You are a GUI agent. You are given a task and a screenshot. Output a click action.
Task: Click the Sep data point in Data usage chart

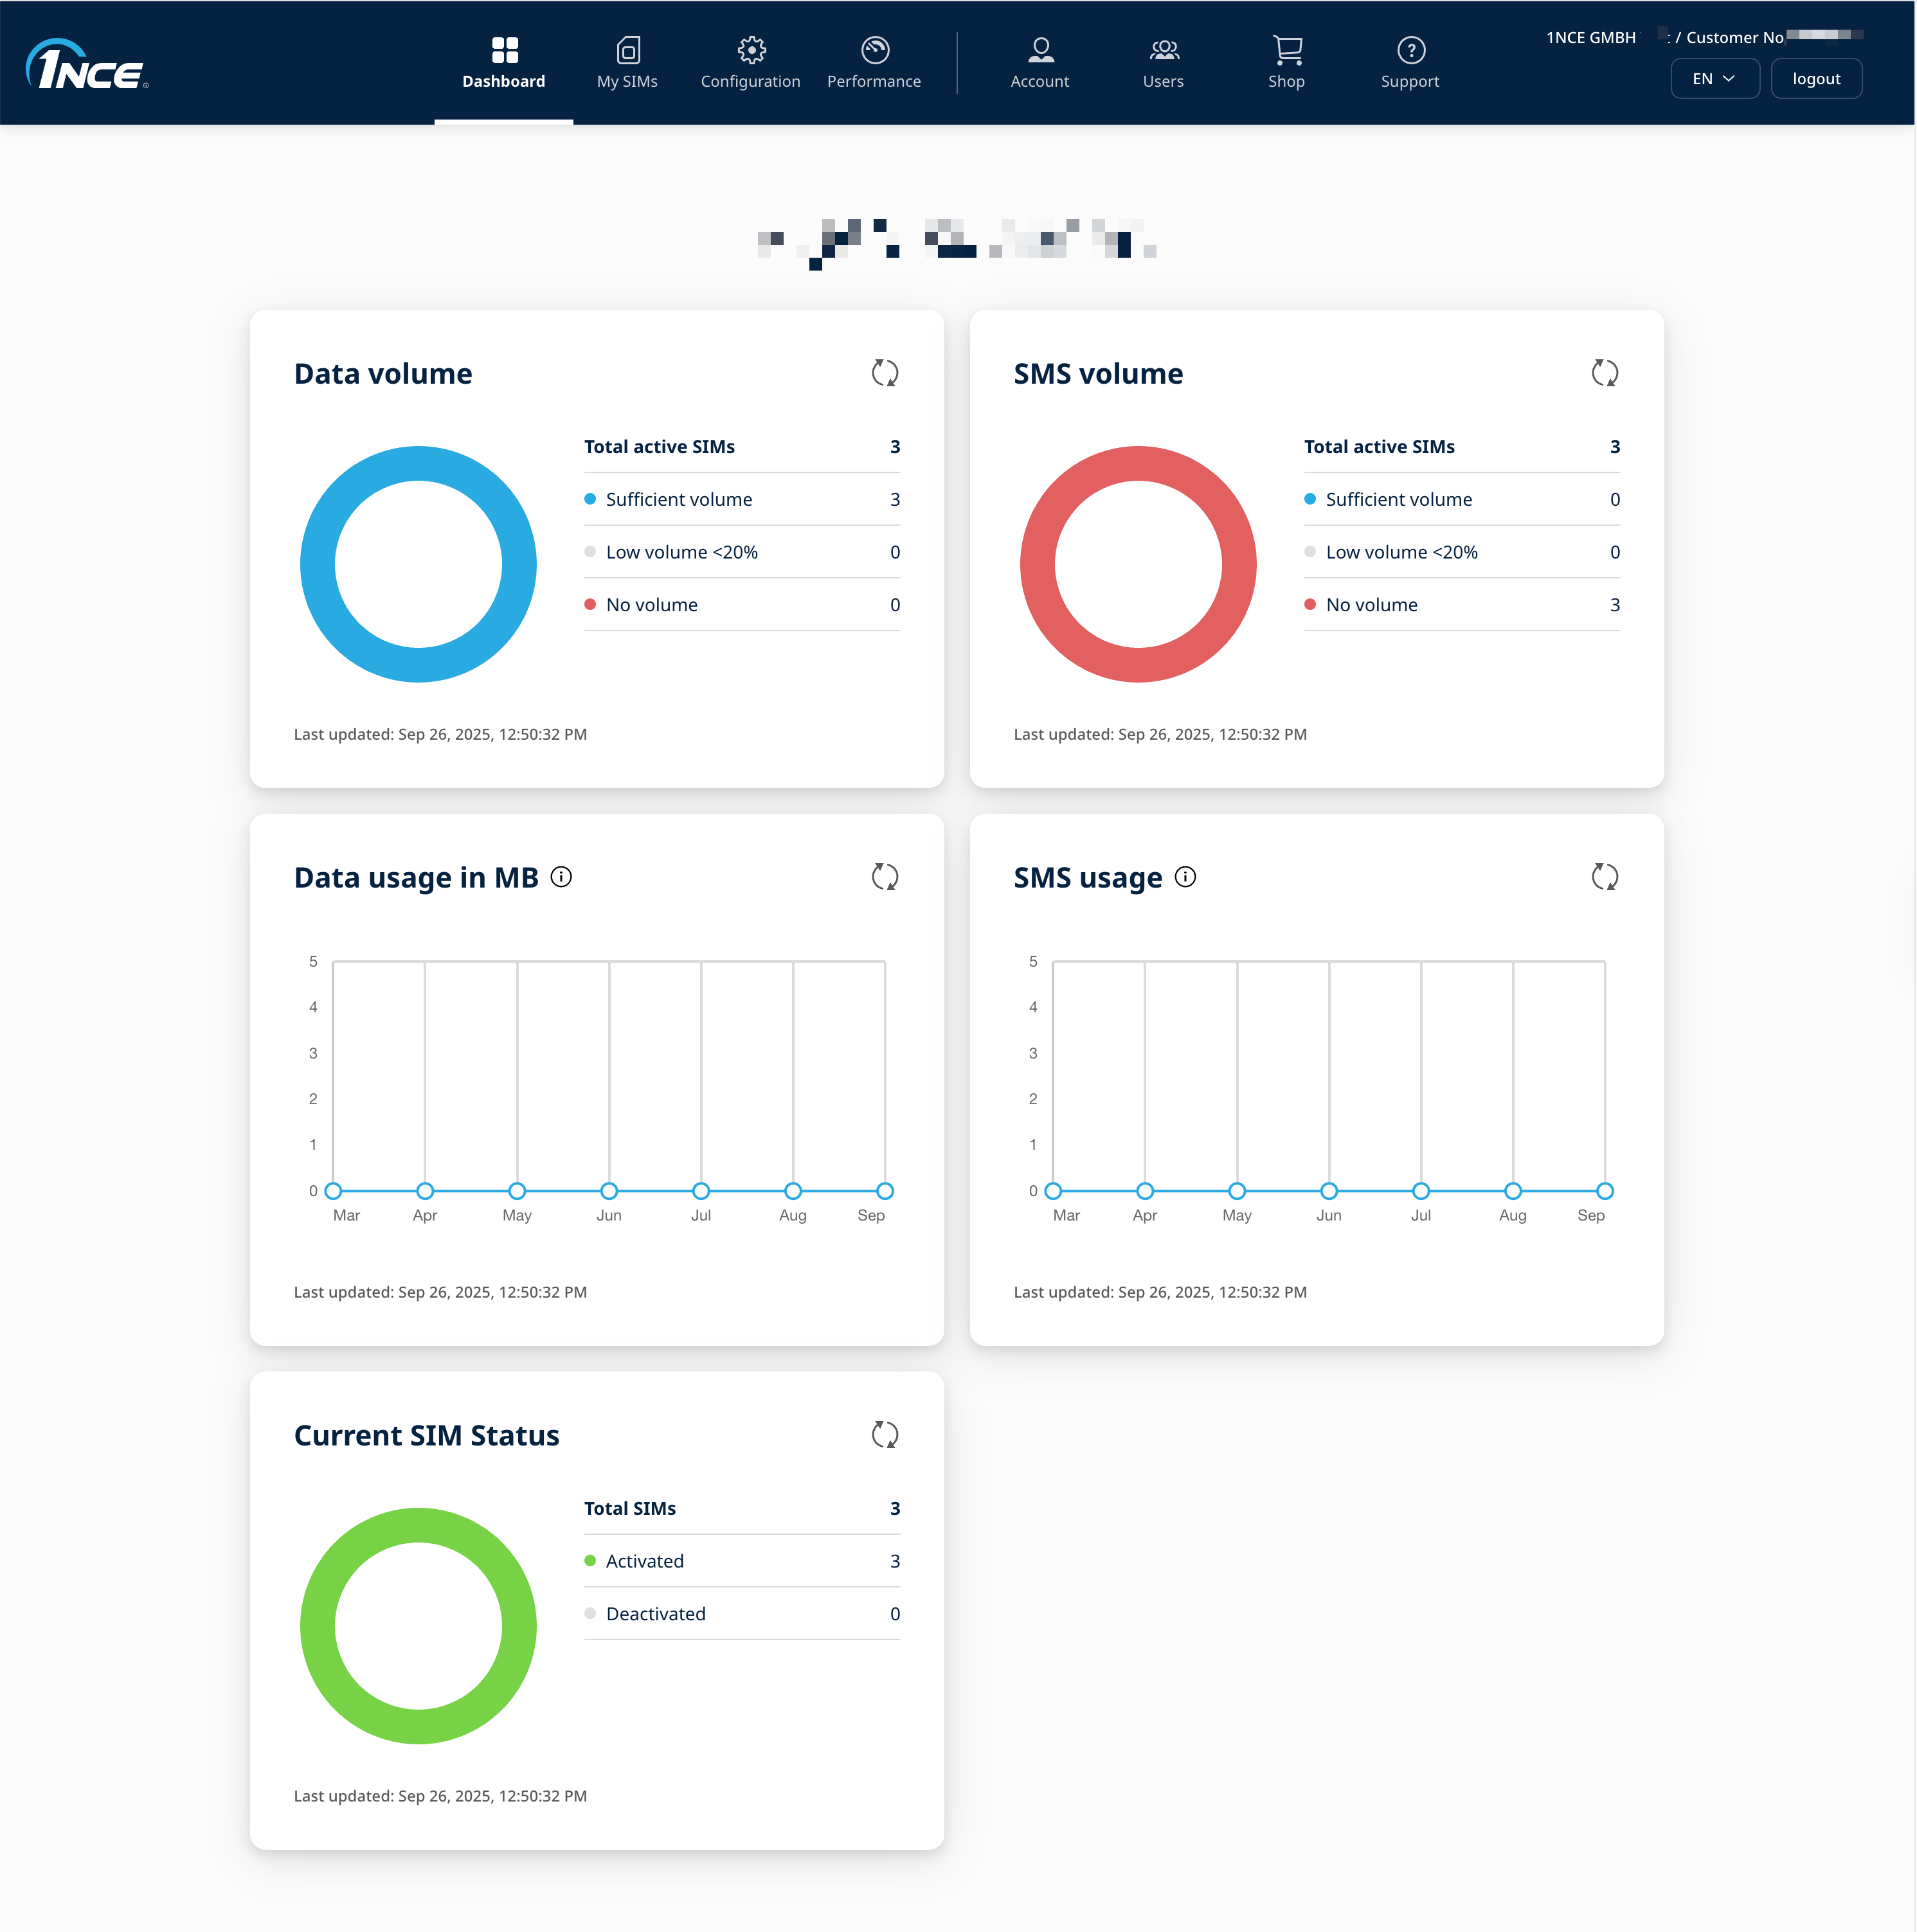885,1191
